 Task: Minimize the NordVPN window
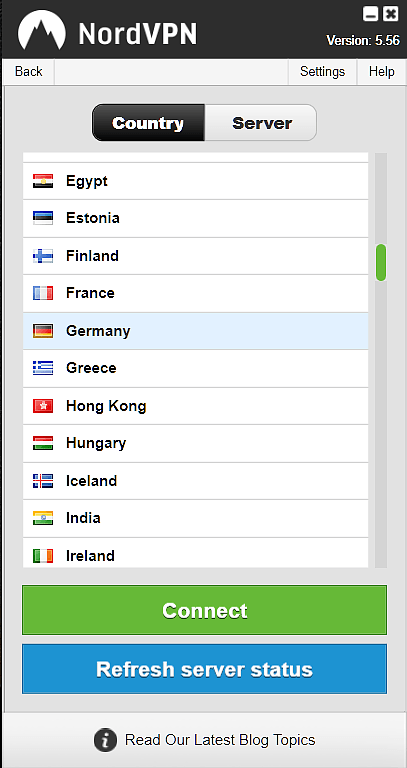(x=371, y=14)
